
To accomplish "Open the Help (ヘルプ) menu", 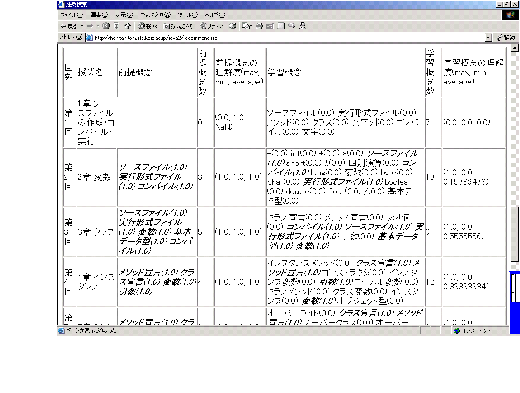I will (215, 15).
